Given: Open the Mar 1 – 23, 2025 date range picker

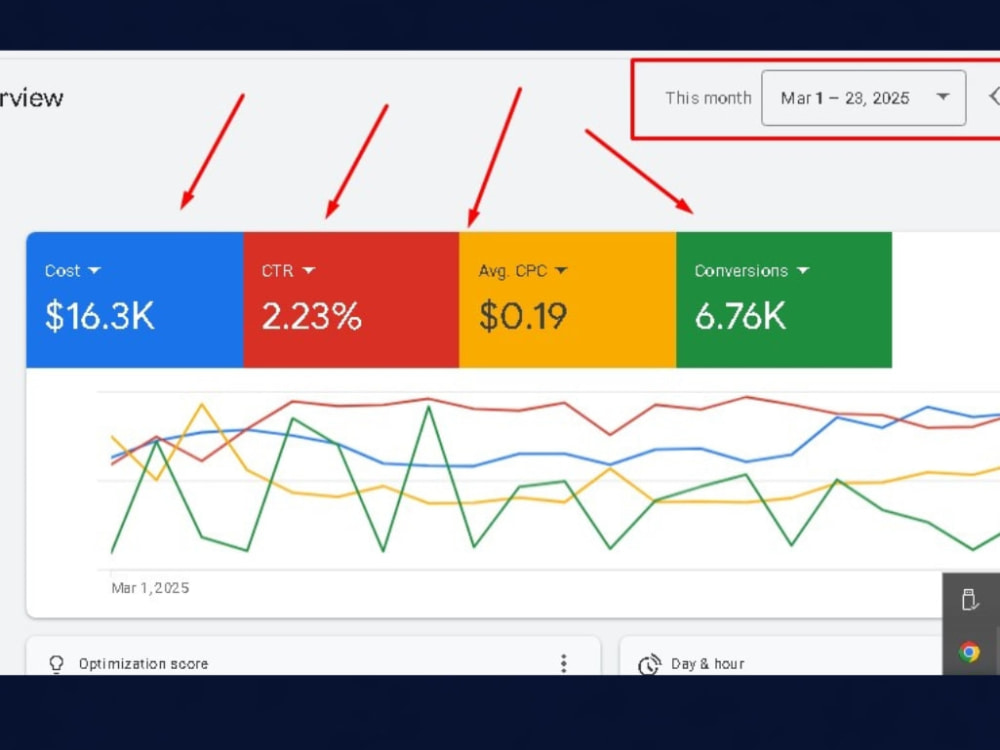Looking at the screenshot, I should pyautogui.click(x=864, y=98).
